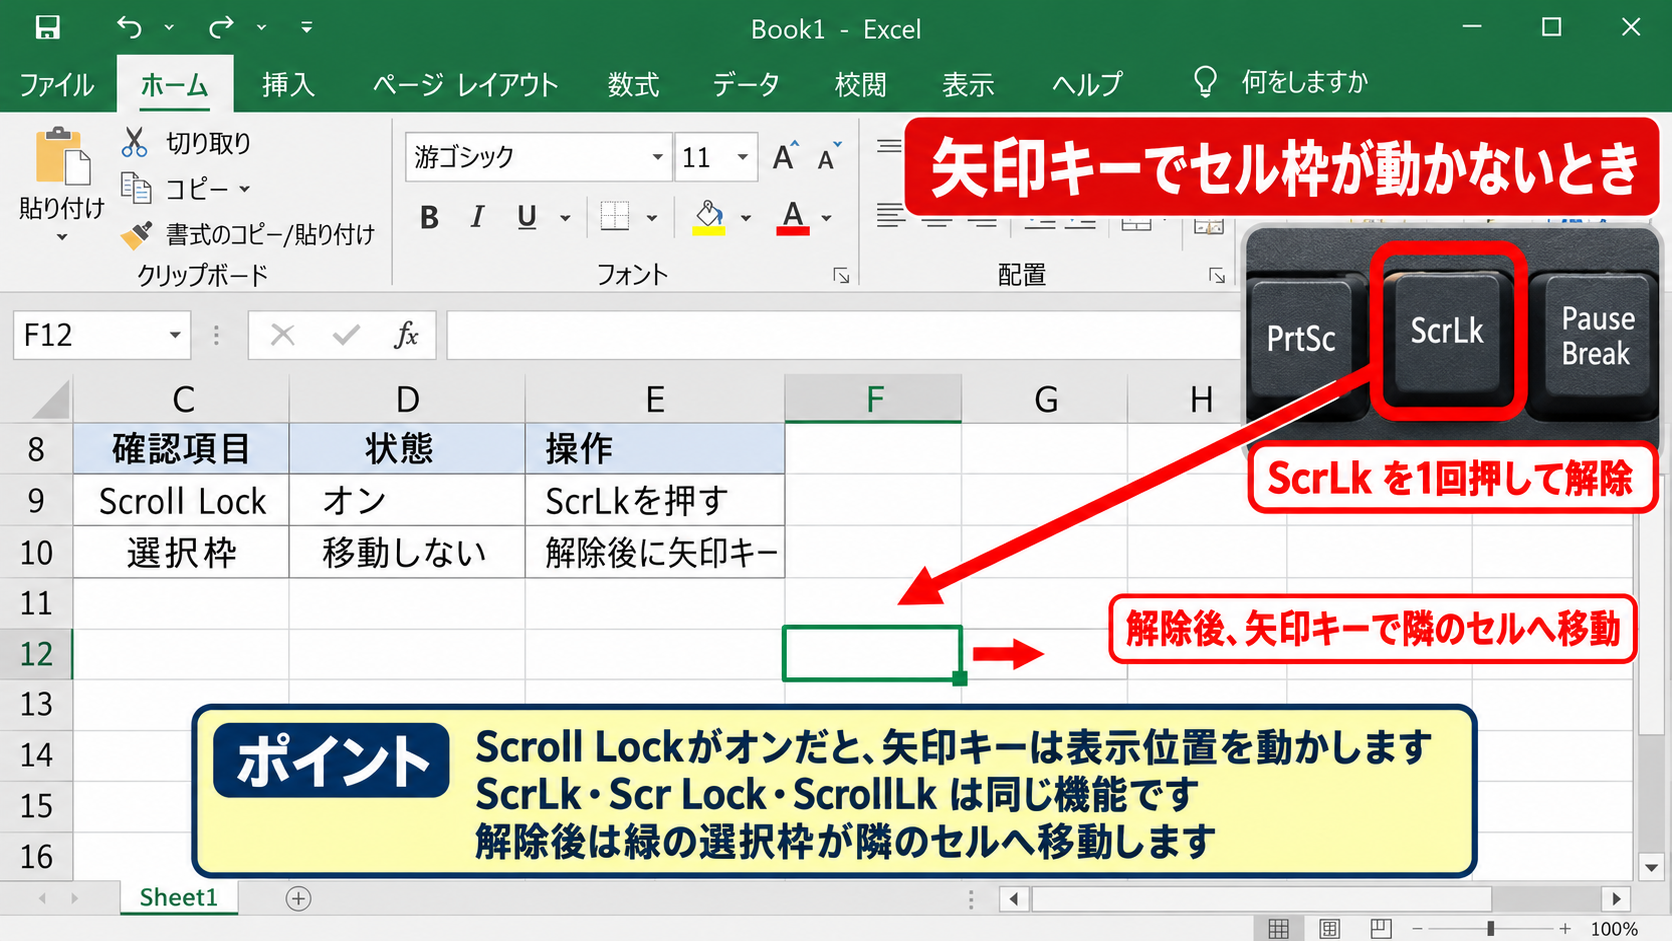Screen dimensions: 1672x941
Task: Switch to Sheet1 tab
Action: 179,897
